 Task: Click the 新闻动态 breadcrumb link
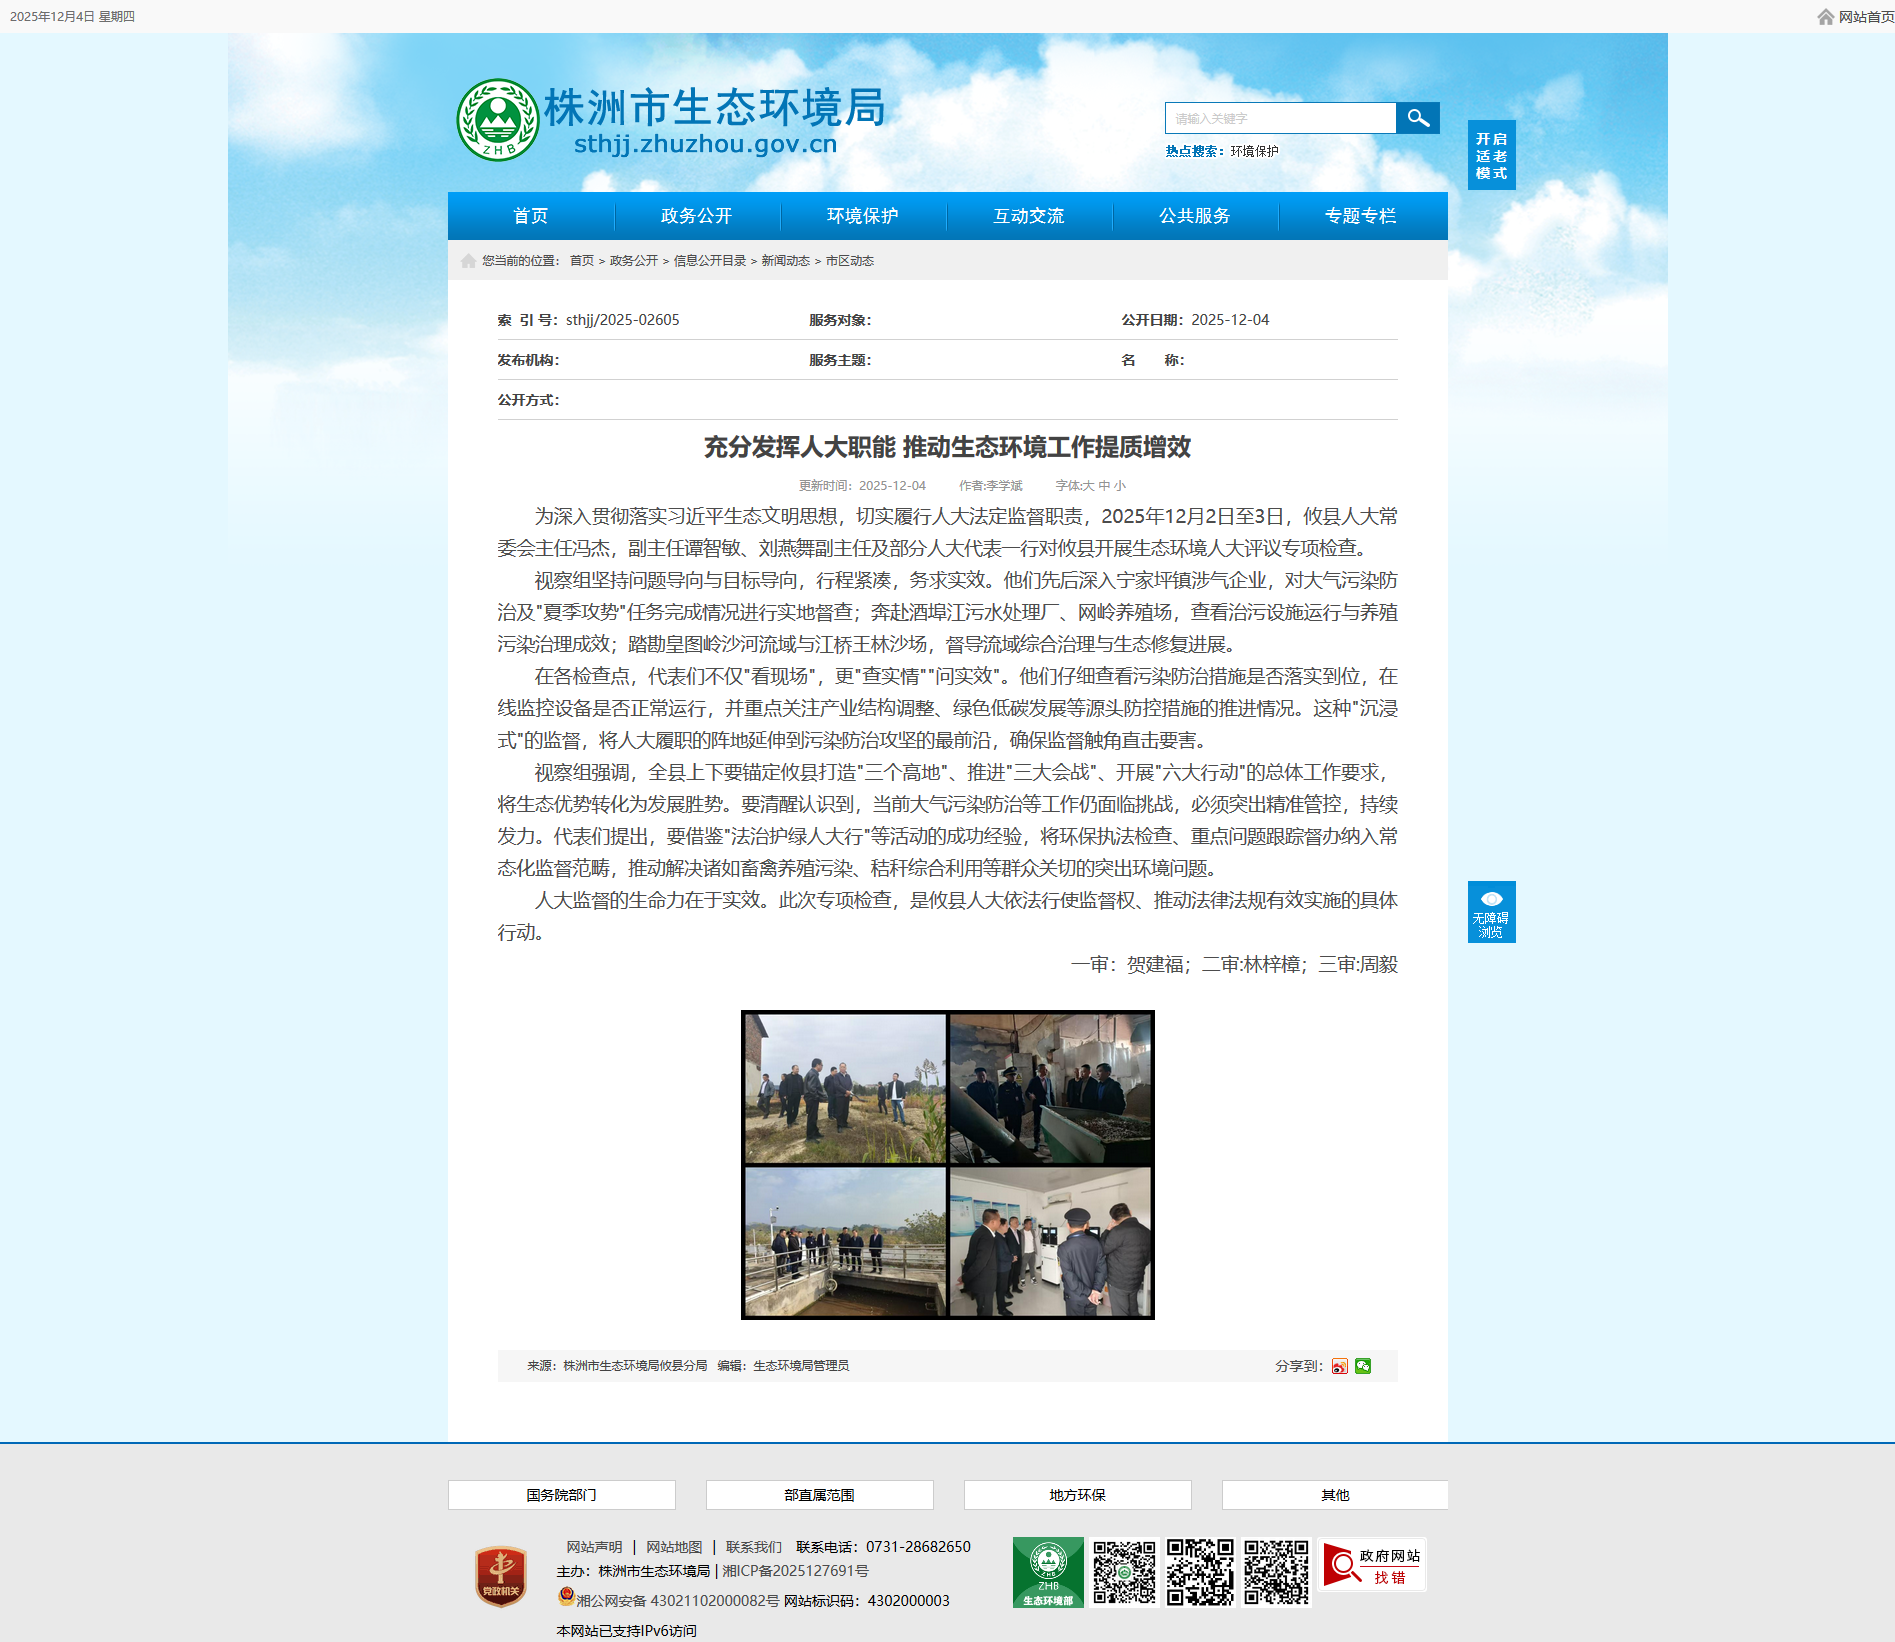pyautogui.click(x=785, y=261)
